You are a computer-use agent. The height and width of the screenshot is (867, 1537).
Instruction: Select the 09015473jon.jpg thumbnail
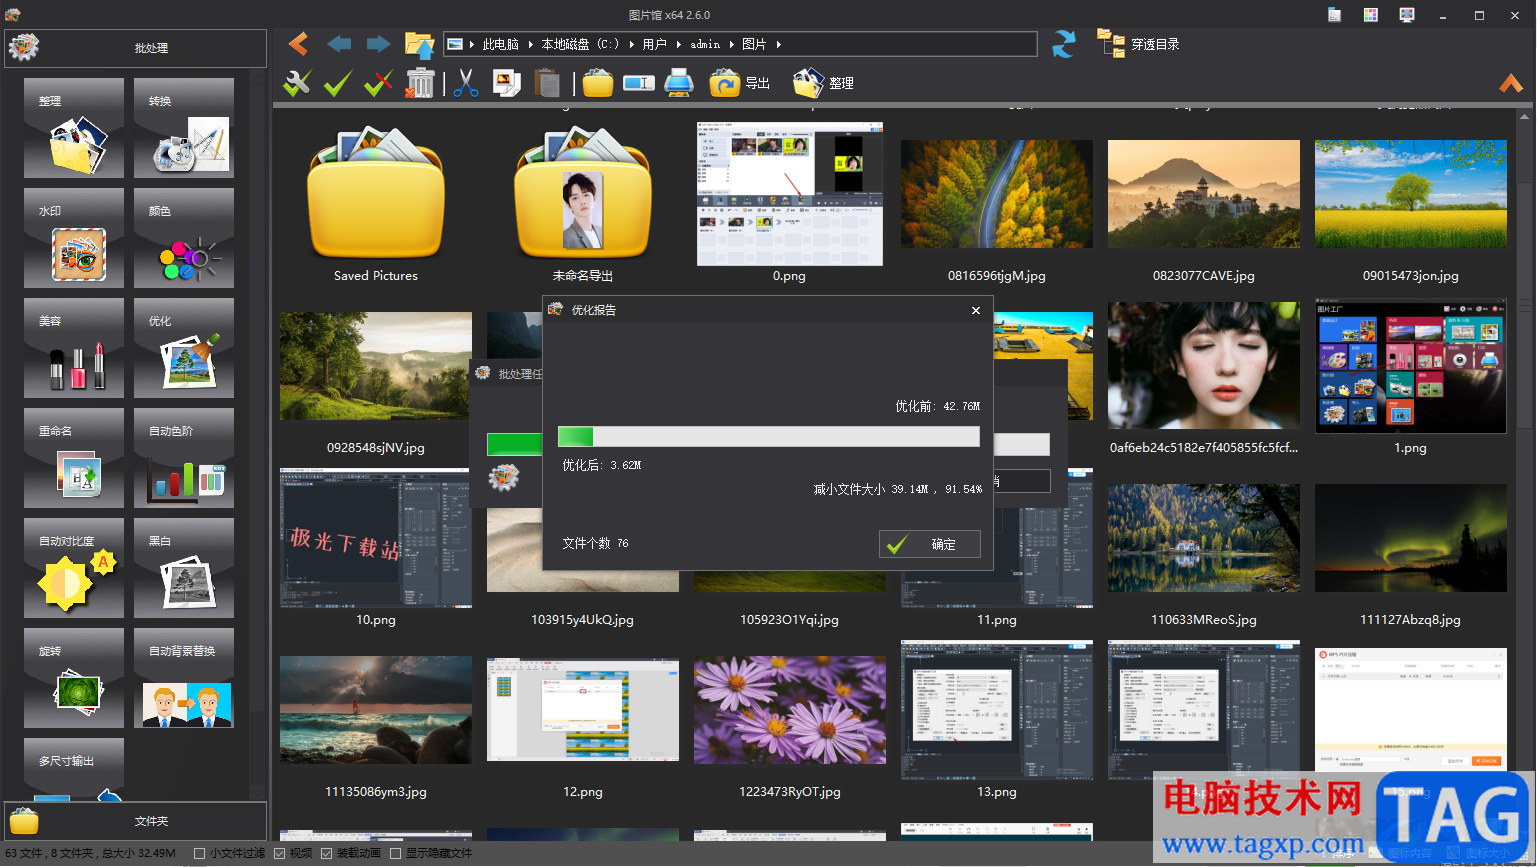click(1411, 194)
